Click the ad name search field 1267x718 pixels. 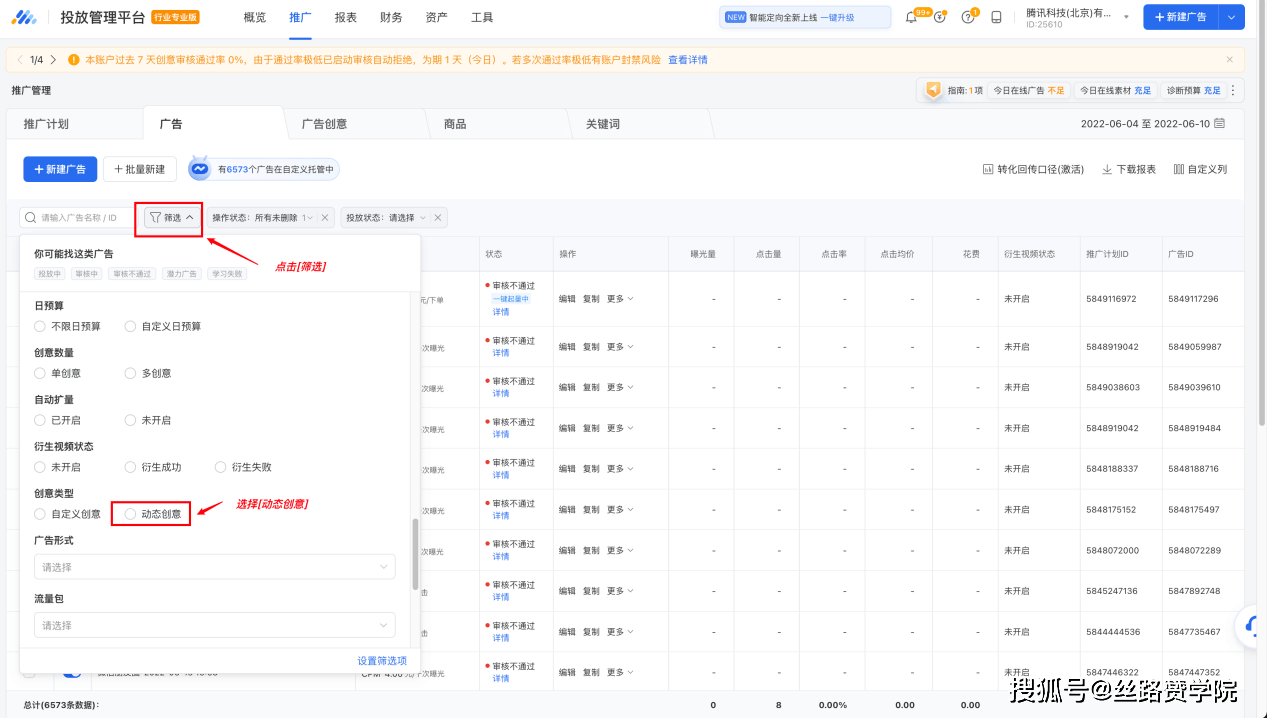click(x=79, y=217)
